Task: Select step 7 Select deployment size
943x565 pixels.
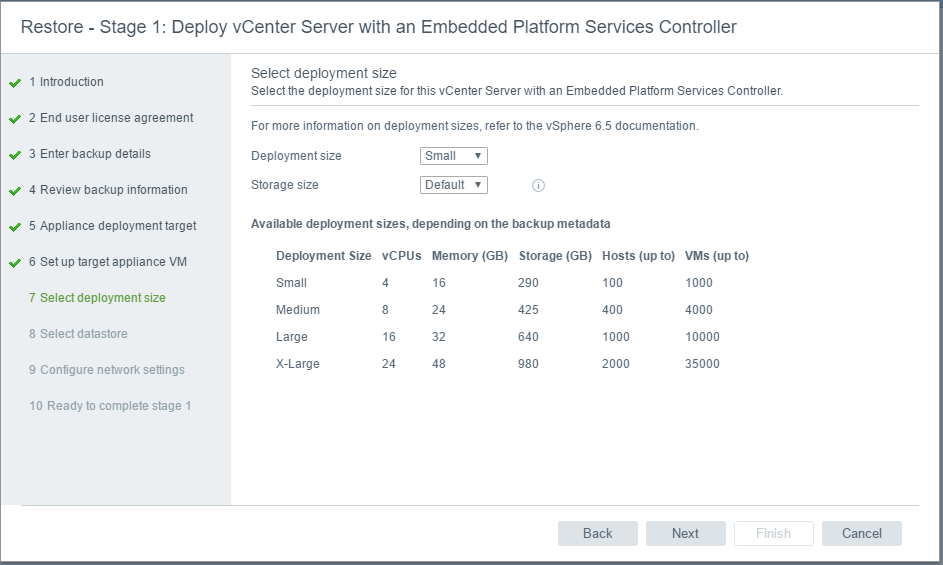Action: click(97, 298)
